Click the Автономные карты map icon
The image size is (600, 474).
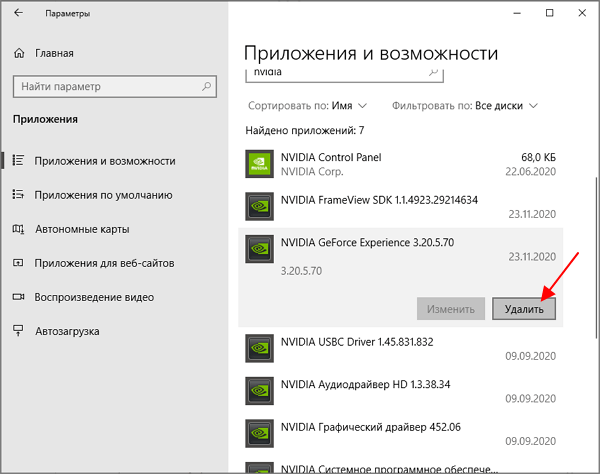coord(18,229)
